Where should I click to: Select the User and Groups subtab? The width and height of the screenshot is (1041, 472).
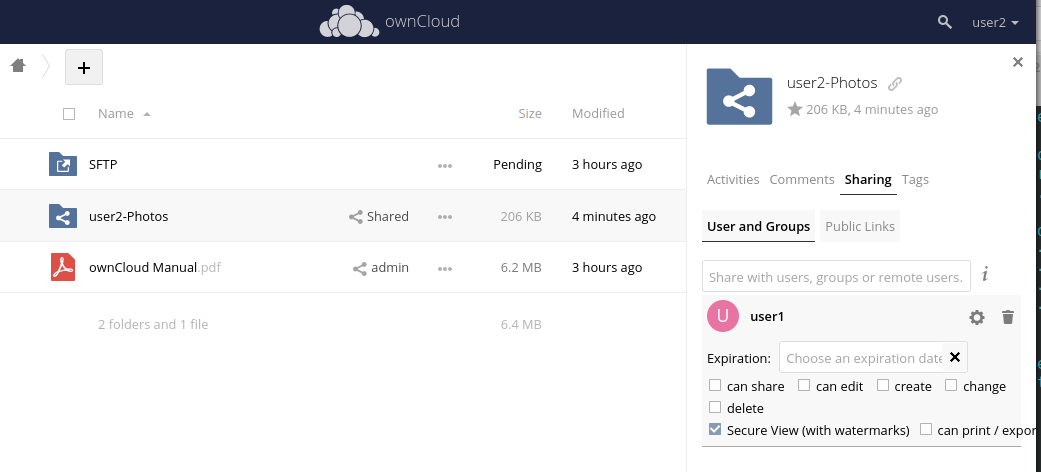[758, 226]
